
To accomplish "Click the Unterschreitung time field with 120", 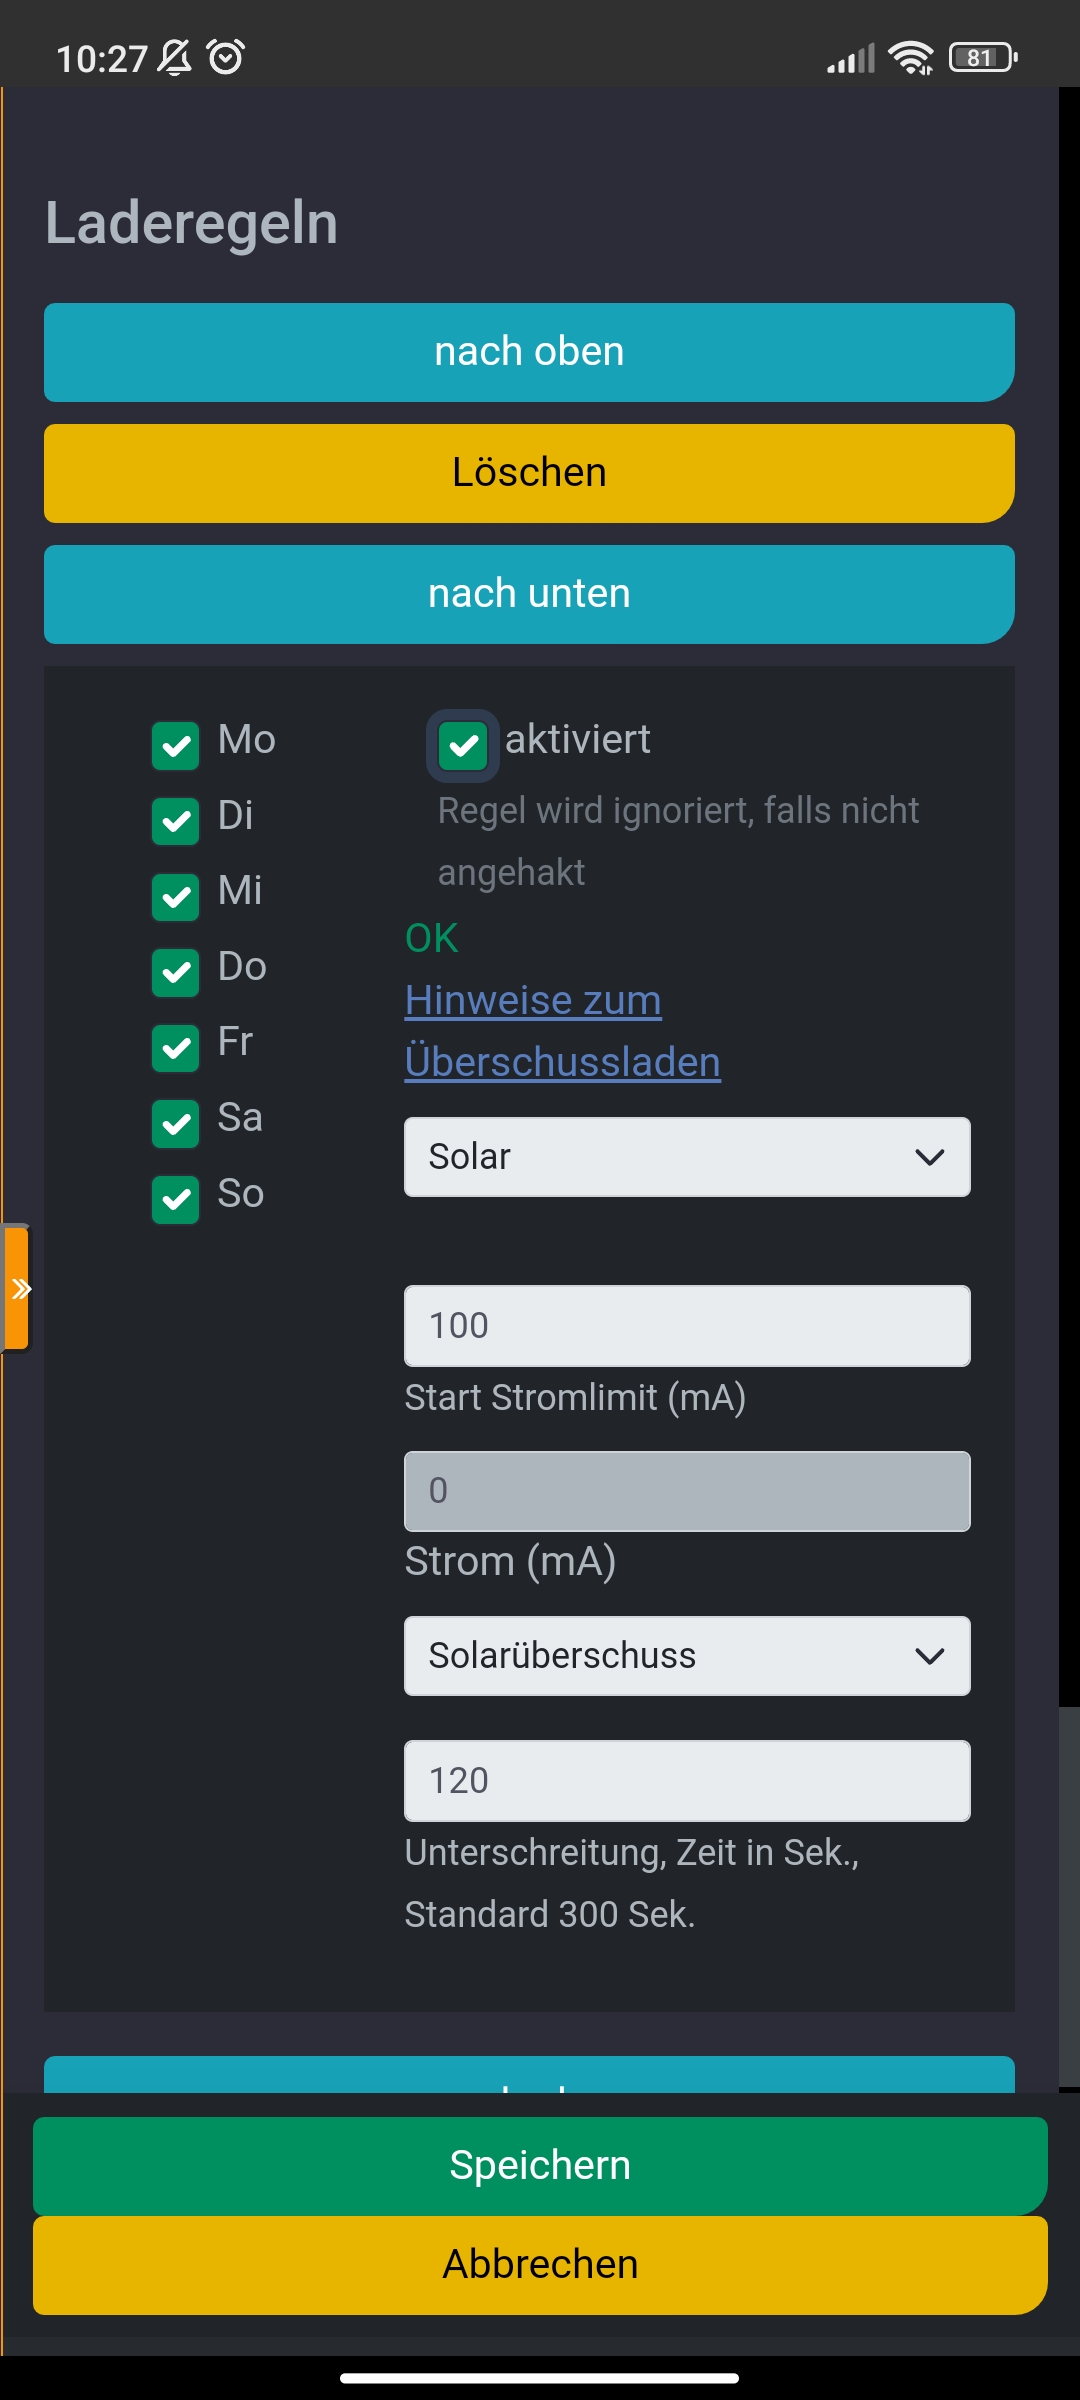I will pyautogui.click(x=687, y=1781).
